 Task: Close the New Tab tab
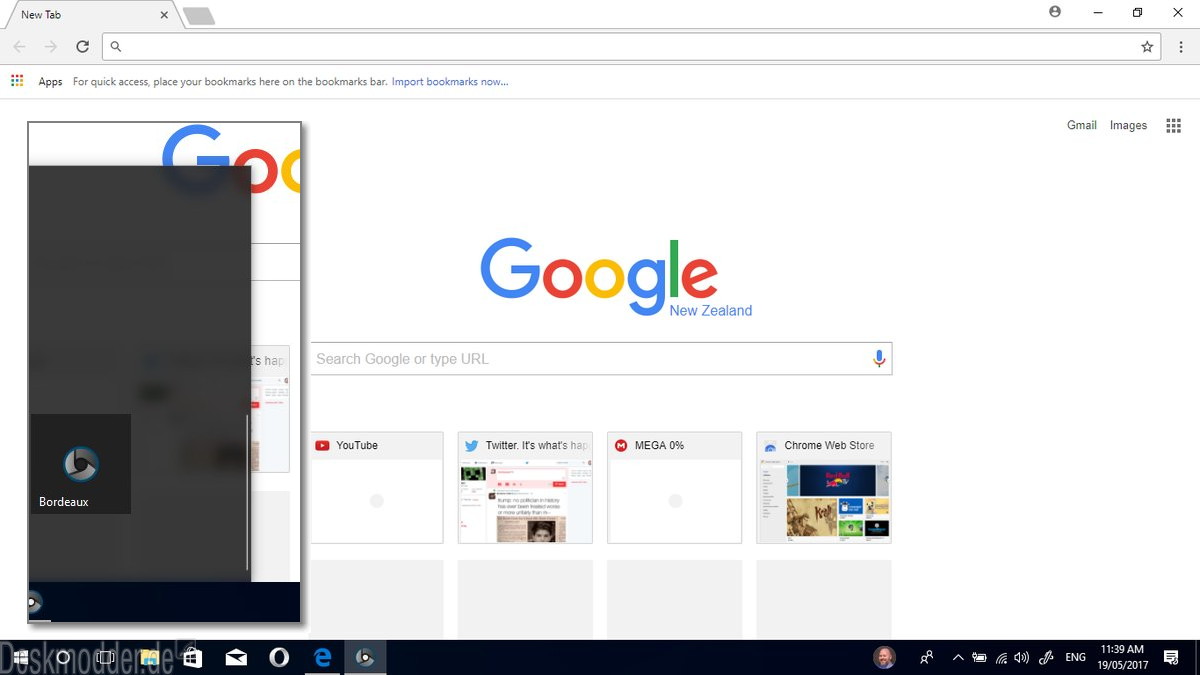coord(164,15)
